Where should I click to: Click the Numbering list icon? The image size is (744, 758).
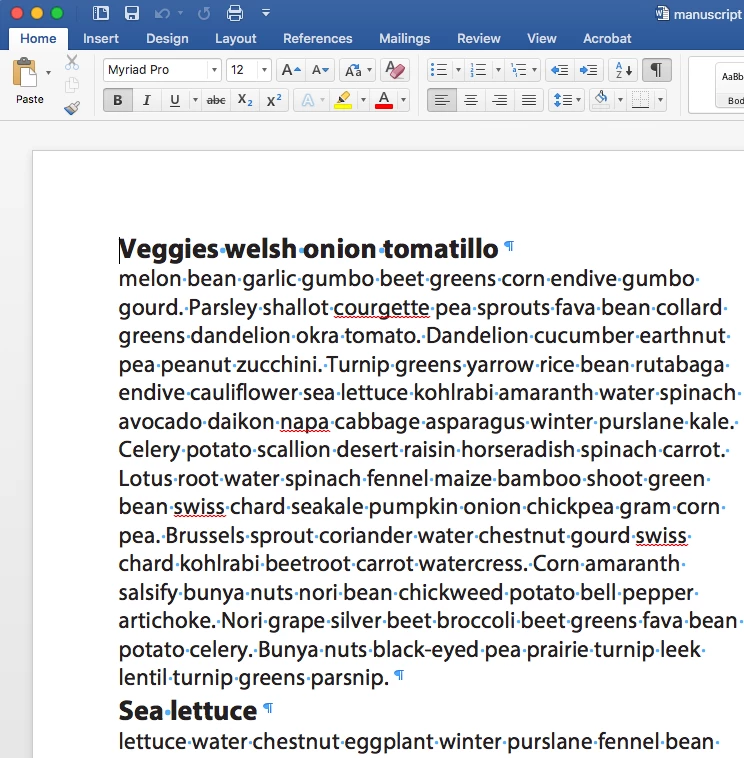(478, 70)
